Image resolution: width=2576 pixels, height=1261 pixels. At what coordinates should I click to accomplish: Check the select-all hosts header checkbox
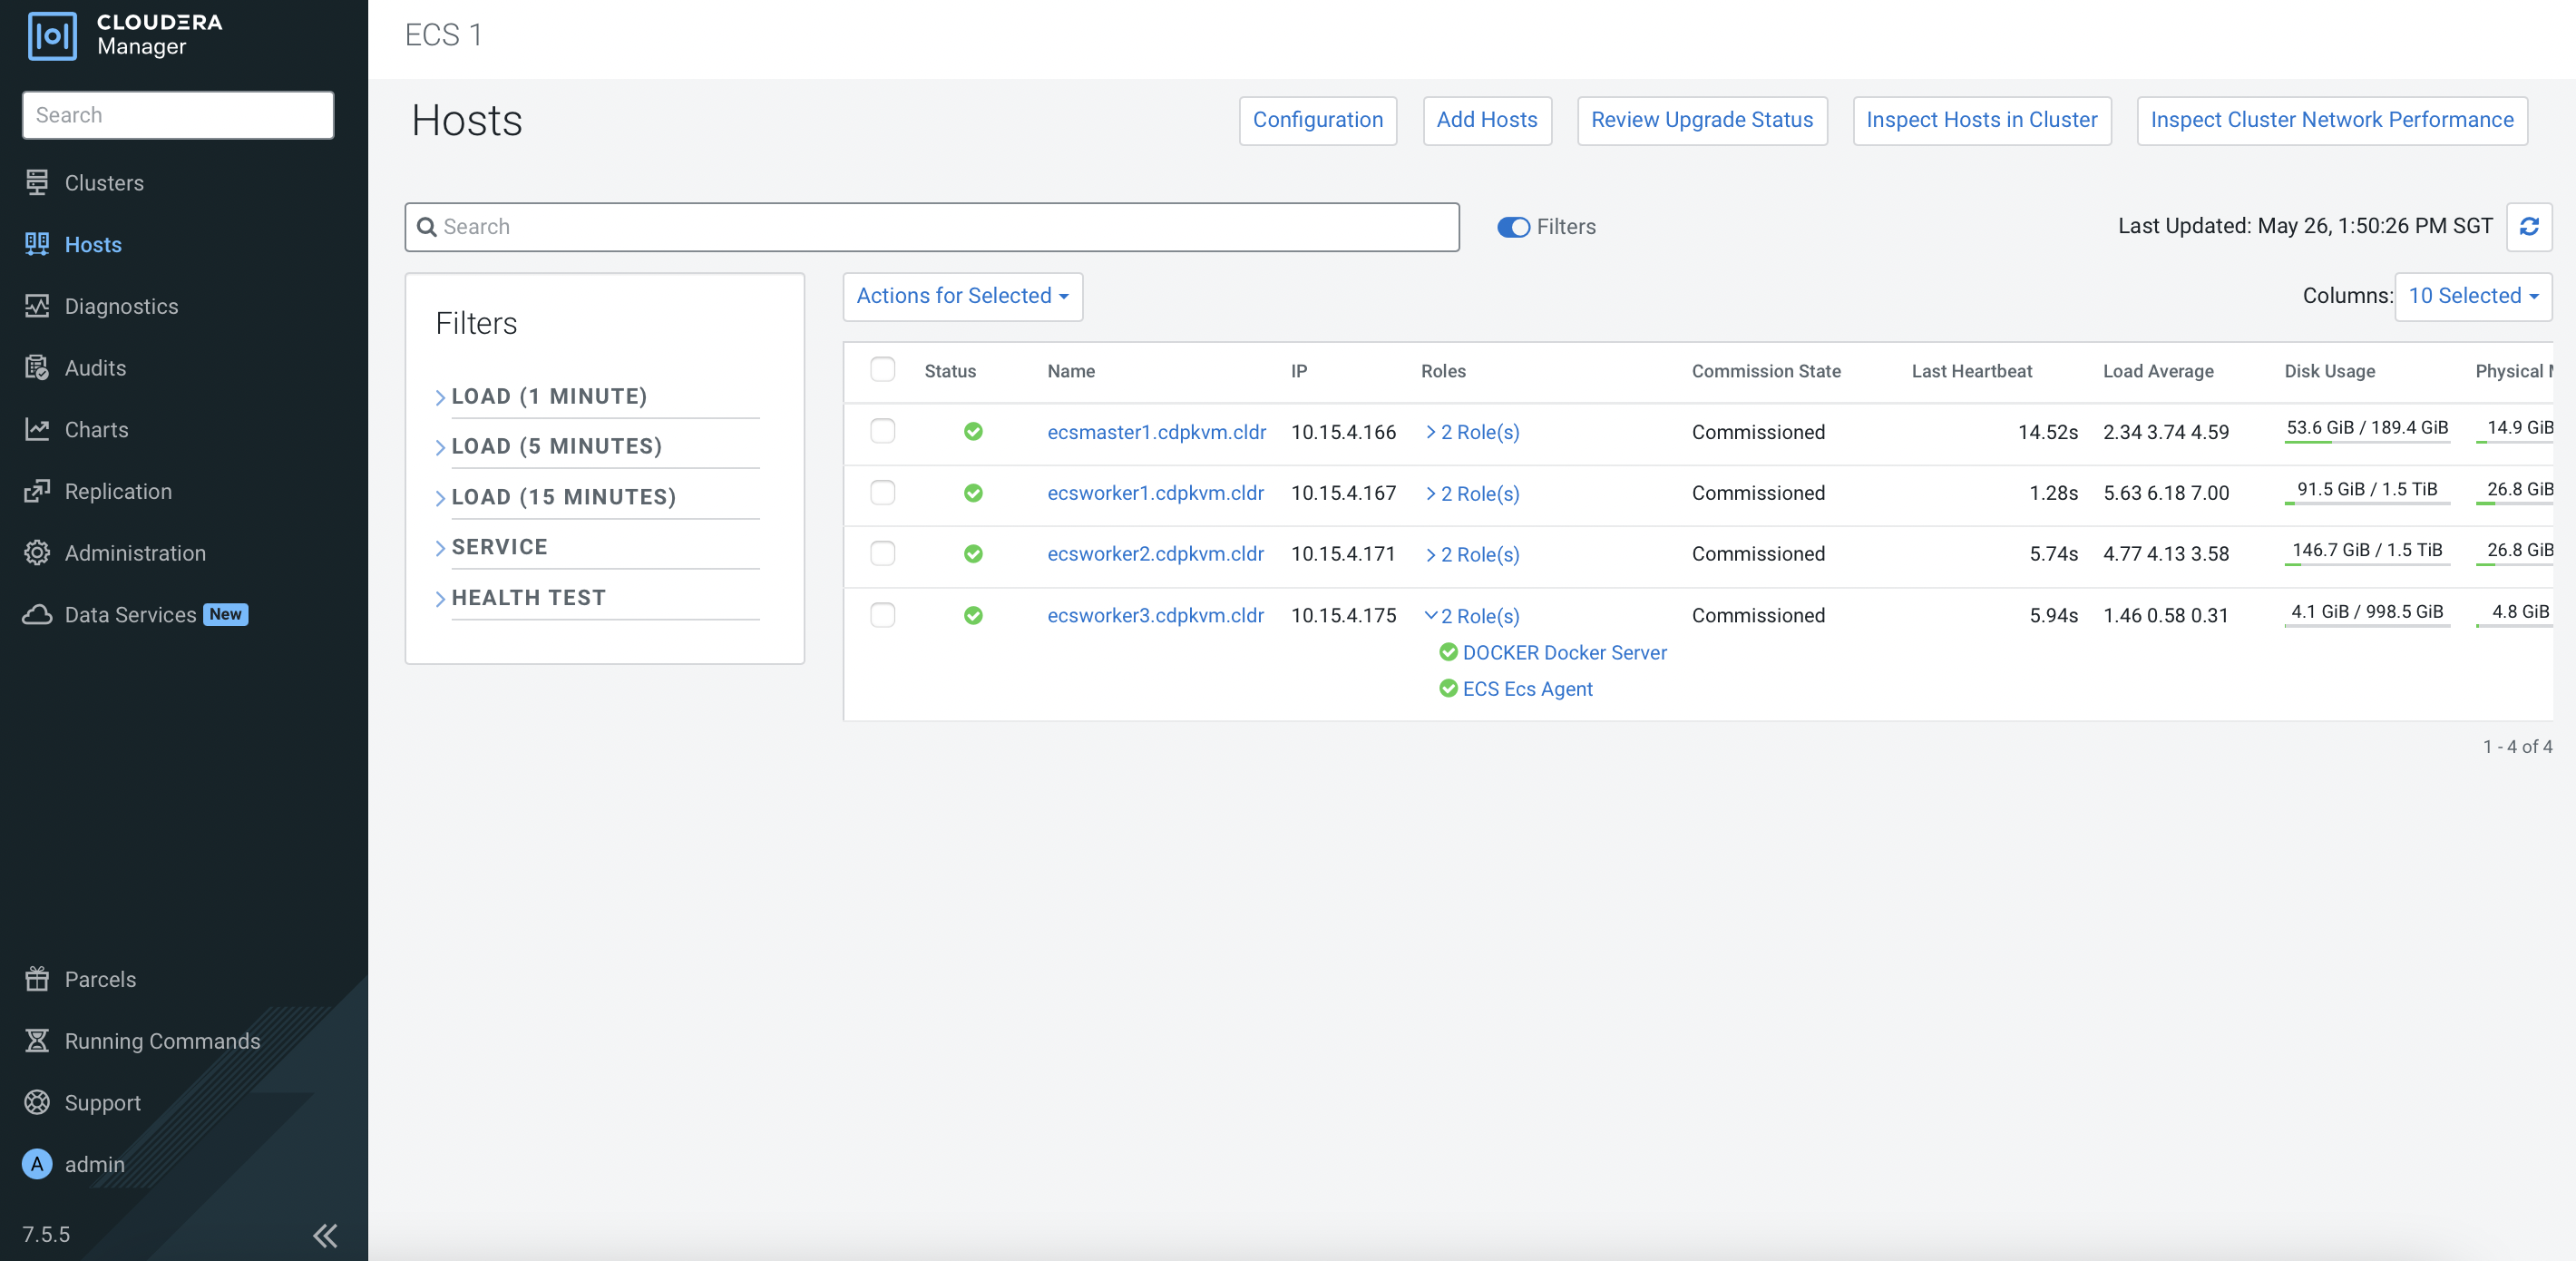[x=882, y=370]
